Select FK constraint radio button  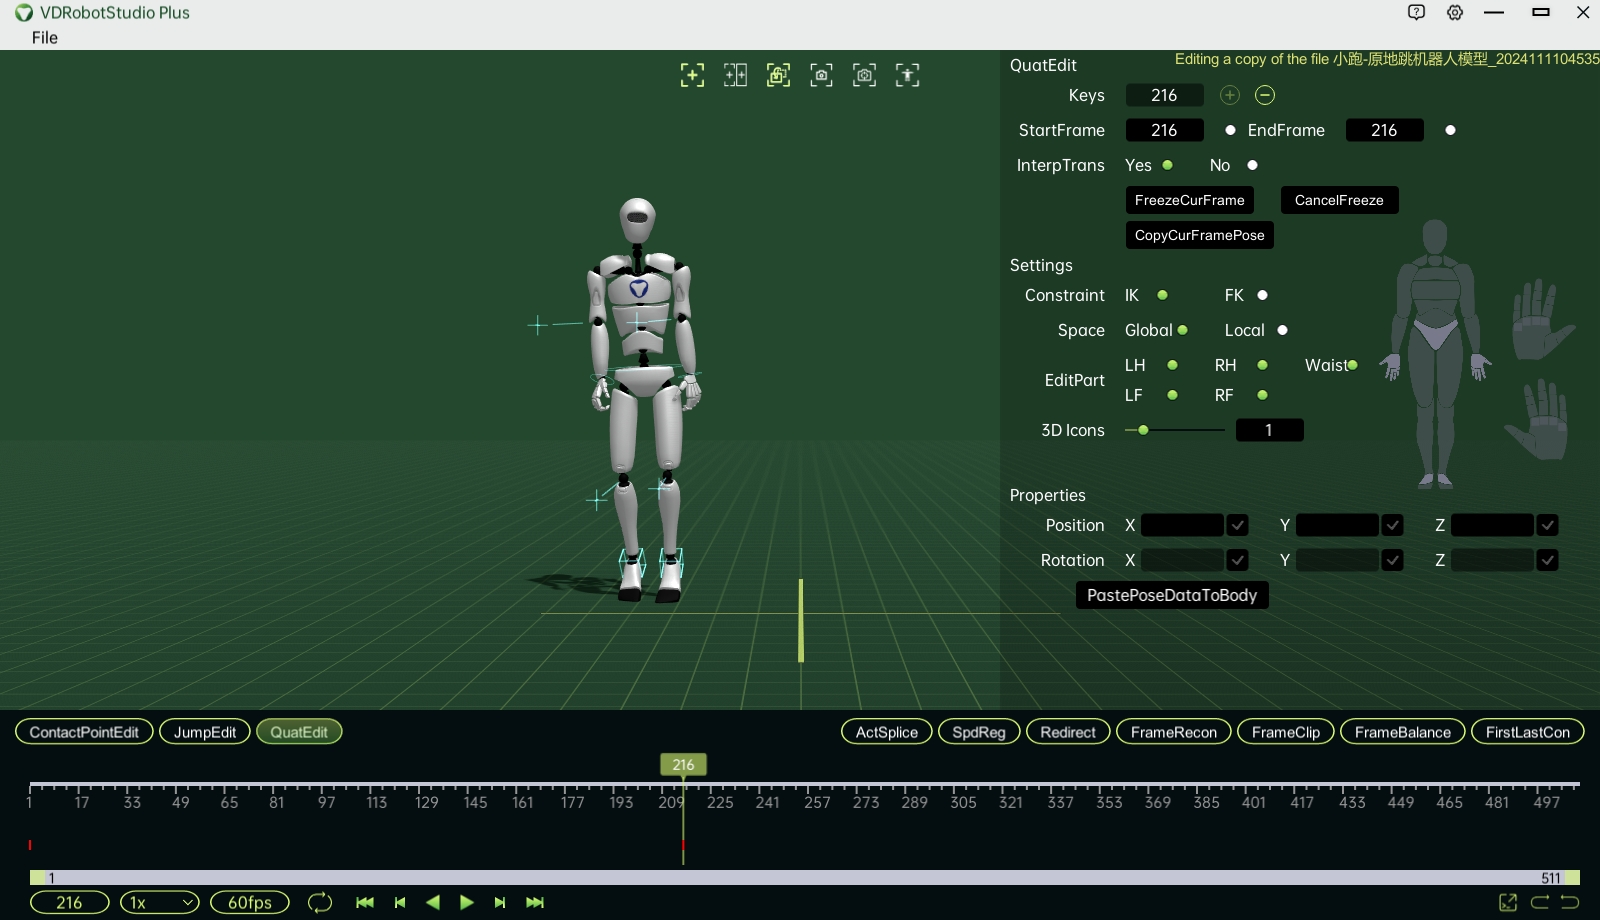point(1262,295)
